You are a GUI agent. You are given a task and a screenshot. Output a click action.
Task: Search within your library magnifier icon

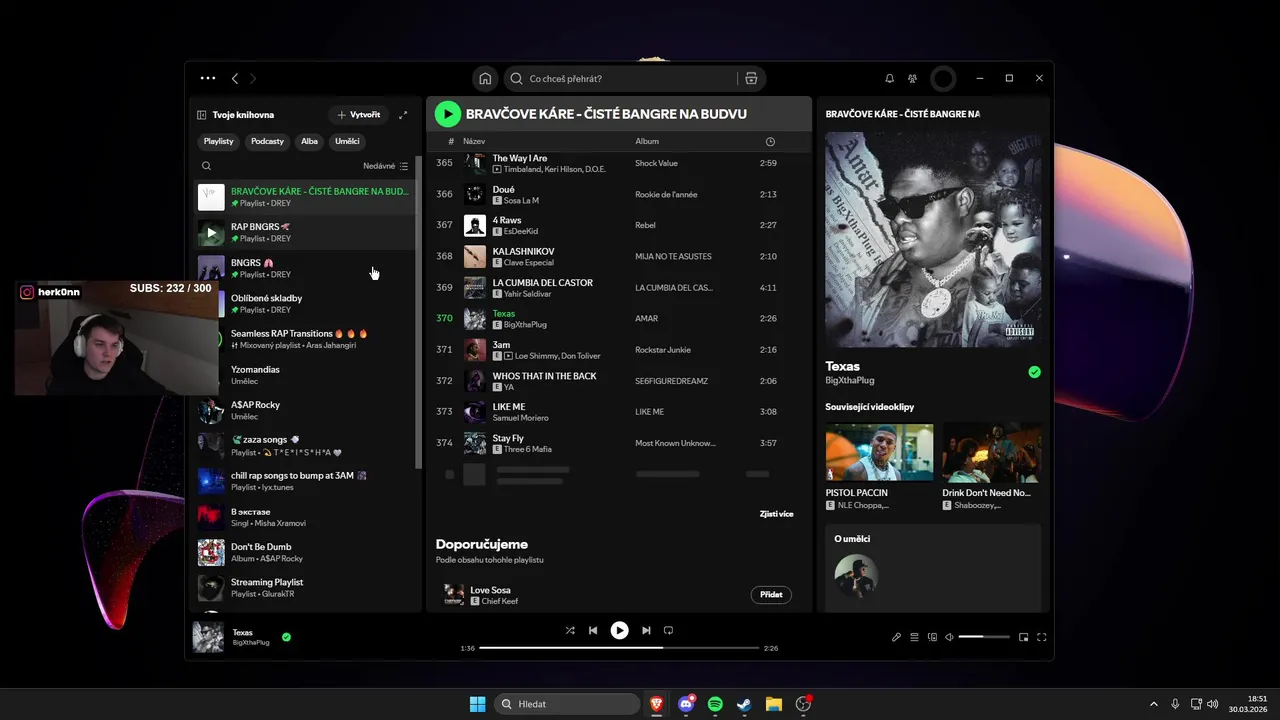click(x=206, y=166)
